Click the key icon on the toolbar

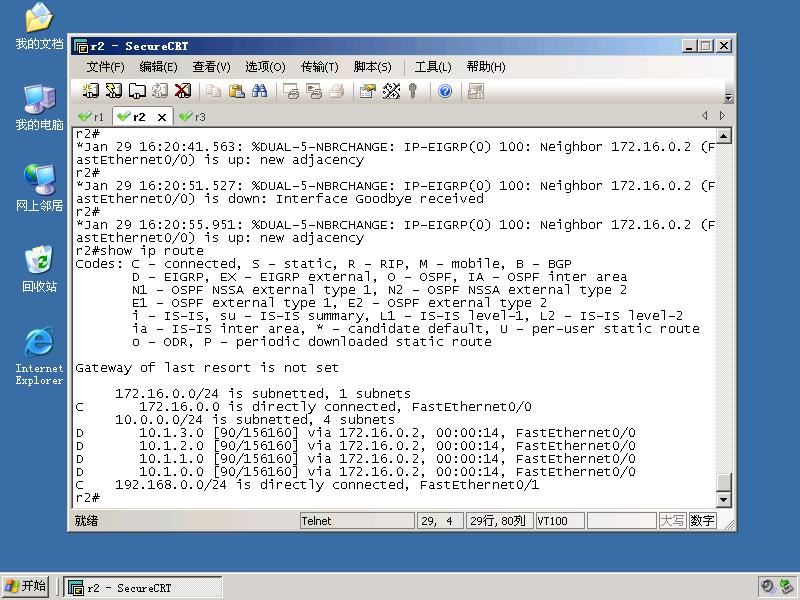click(413, 91)
